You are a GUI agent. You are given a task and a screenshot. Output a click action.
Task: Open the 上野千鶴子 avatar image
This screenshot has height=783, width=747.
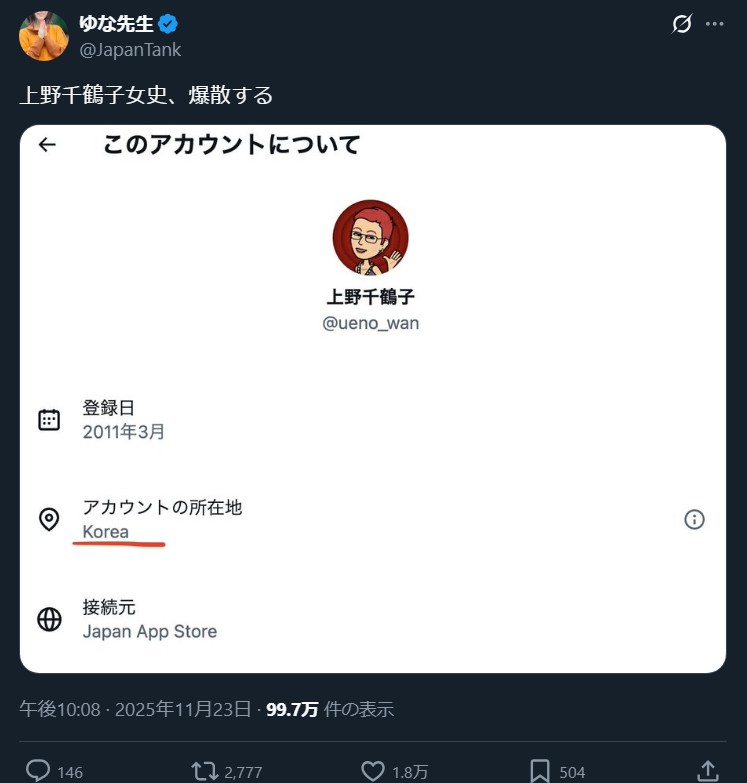[370, 238]
